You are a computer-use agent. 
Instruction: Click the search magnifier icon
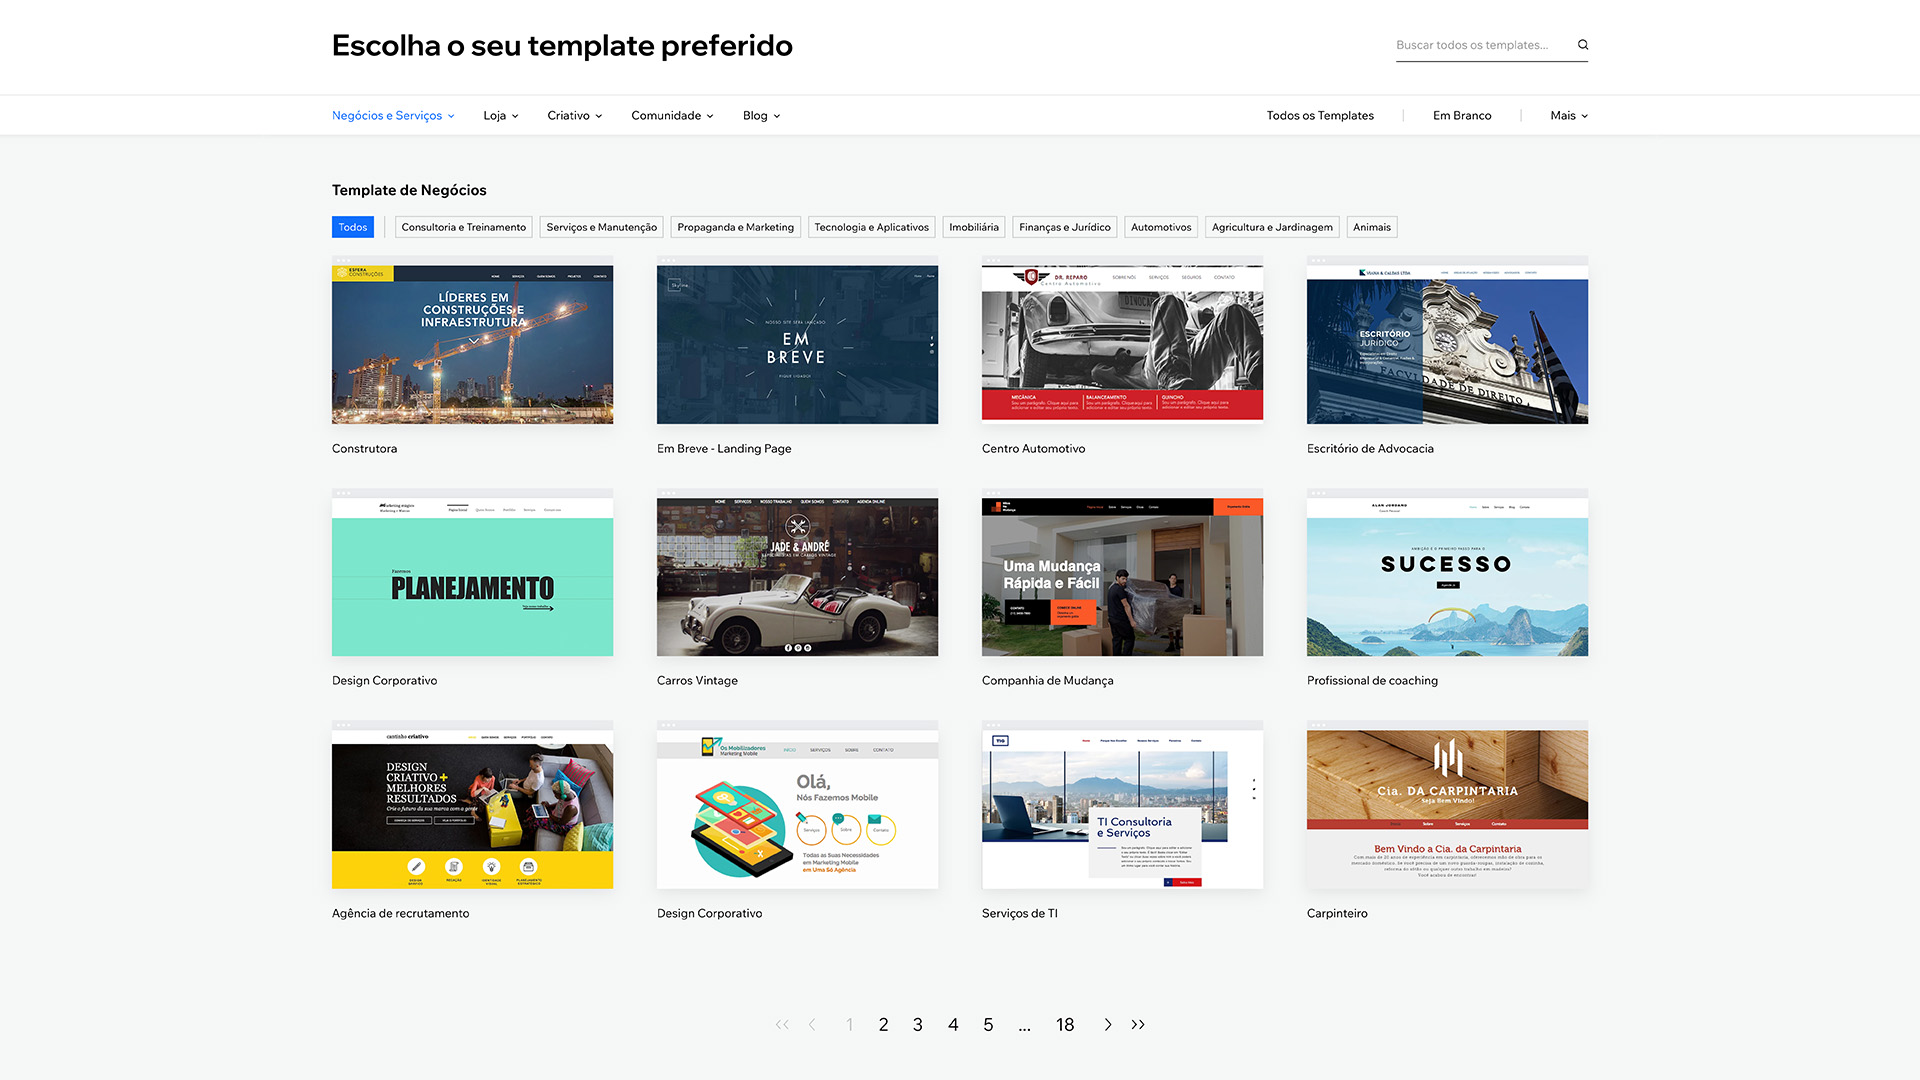pyautogui.click(x=1583, y=44)
